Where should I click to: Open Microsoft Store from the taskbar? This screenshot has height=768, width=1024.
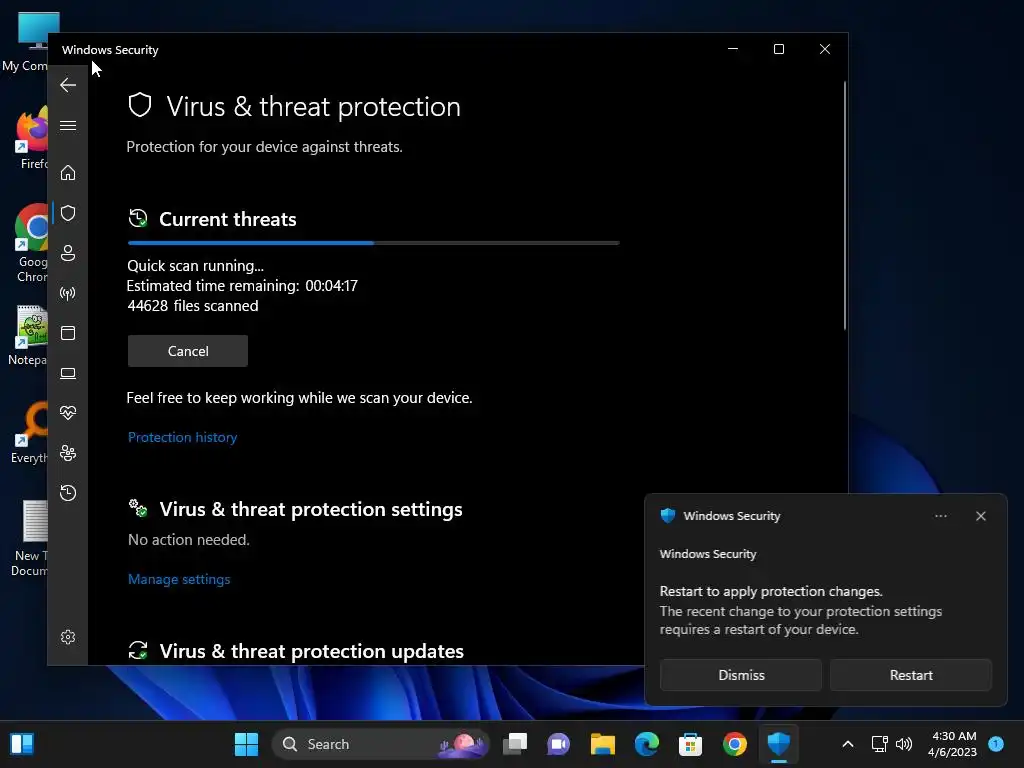pyautogui.click(x=690, y=744)
